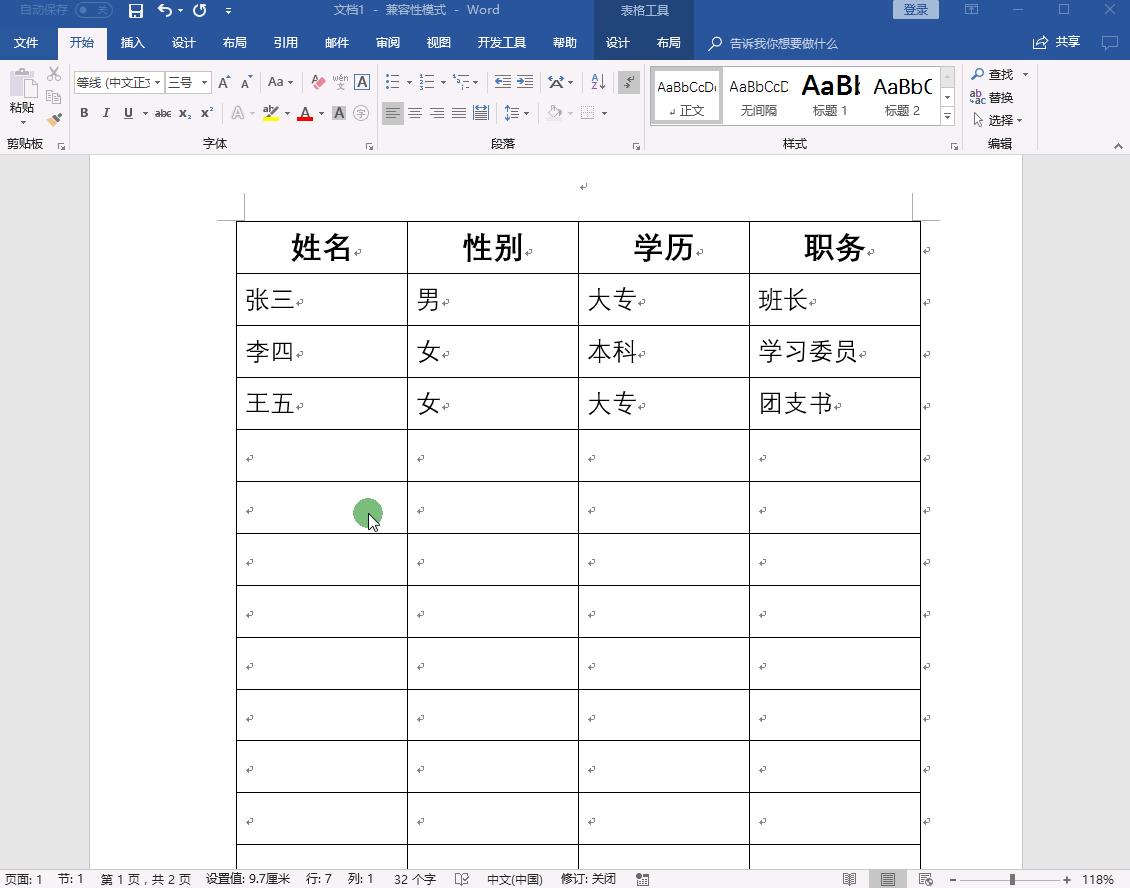Toggle bold formatting in the font group
This screenshot has width=1130, height=888.
(84, 113)
